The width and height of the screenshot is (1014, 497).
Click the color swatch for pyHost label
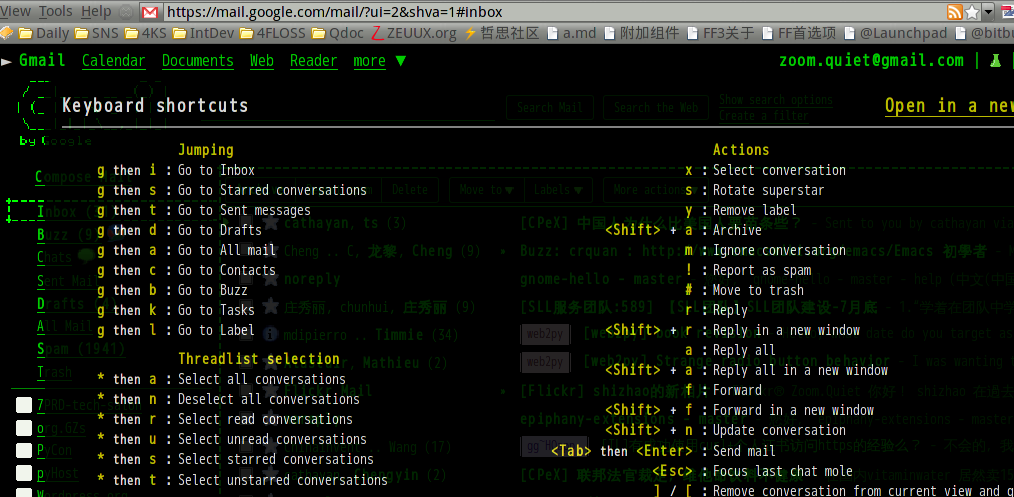click(x=24, y=472)
